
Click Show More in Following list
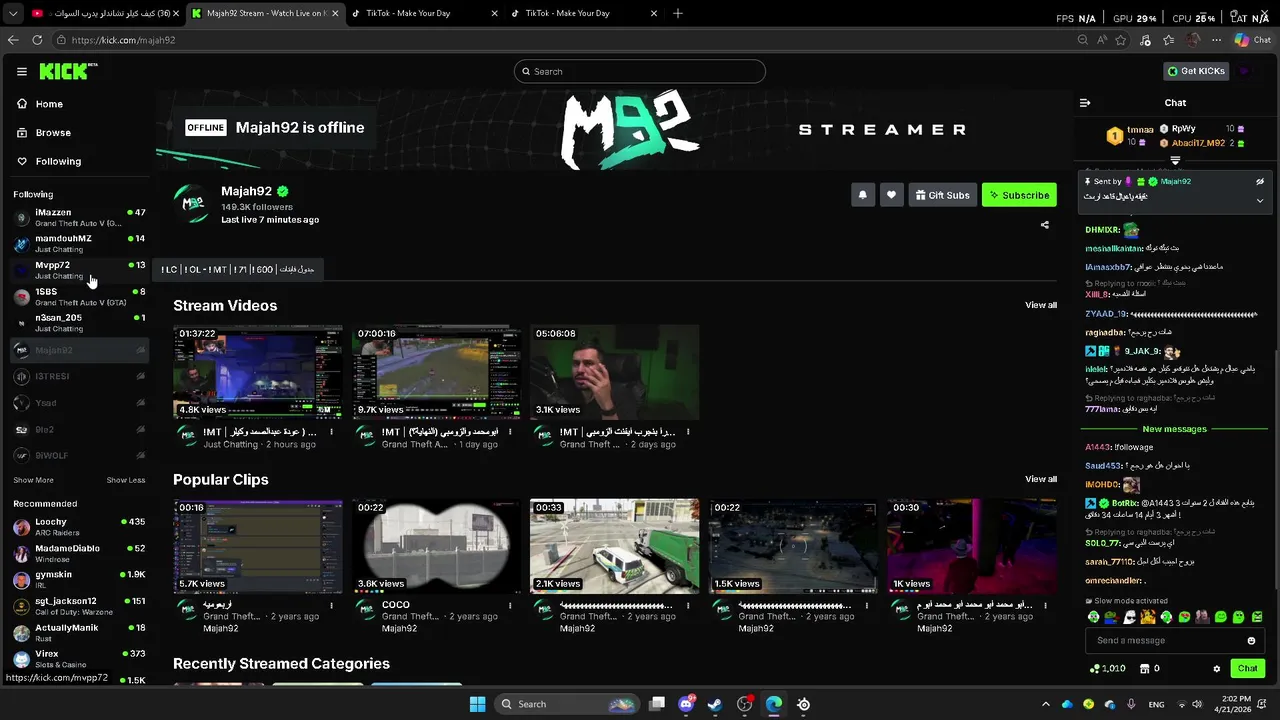coord(33,480)
